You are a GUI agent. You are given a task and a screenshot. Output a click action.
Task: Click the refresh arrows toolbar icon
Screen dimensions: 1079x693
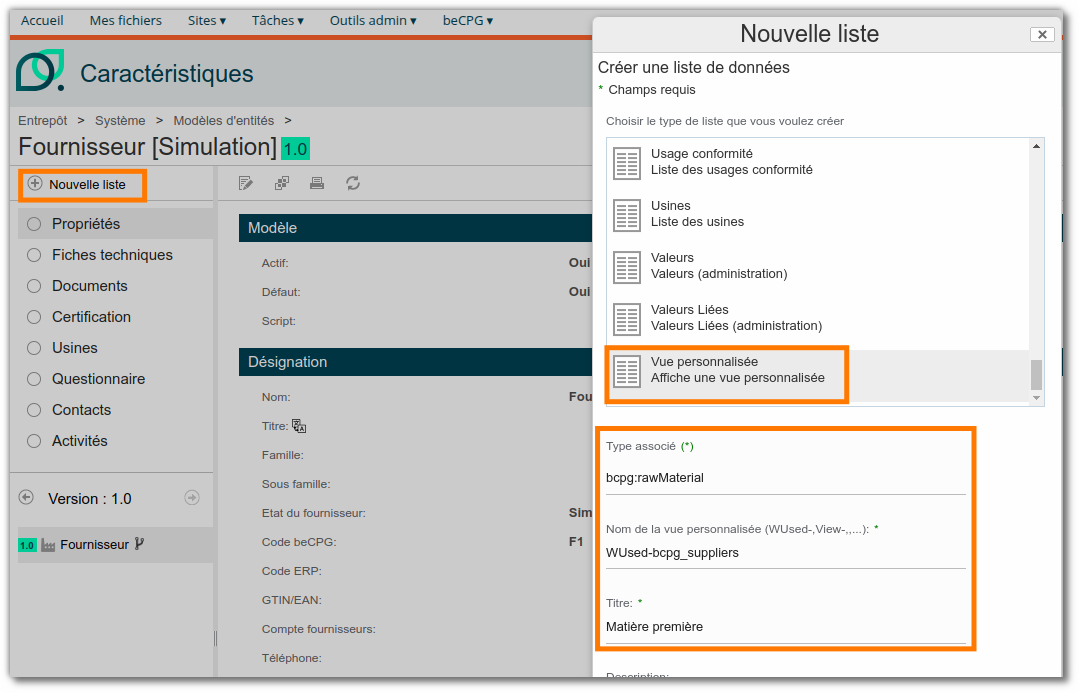353,183
